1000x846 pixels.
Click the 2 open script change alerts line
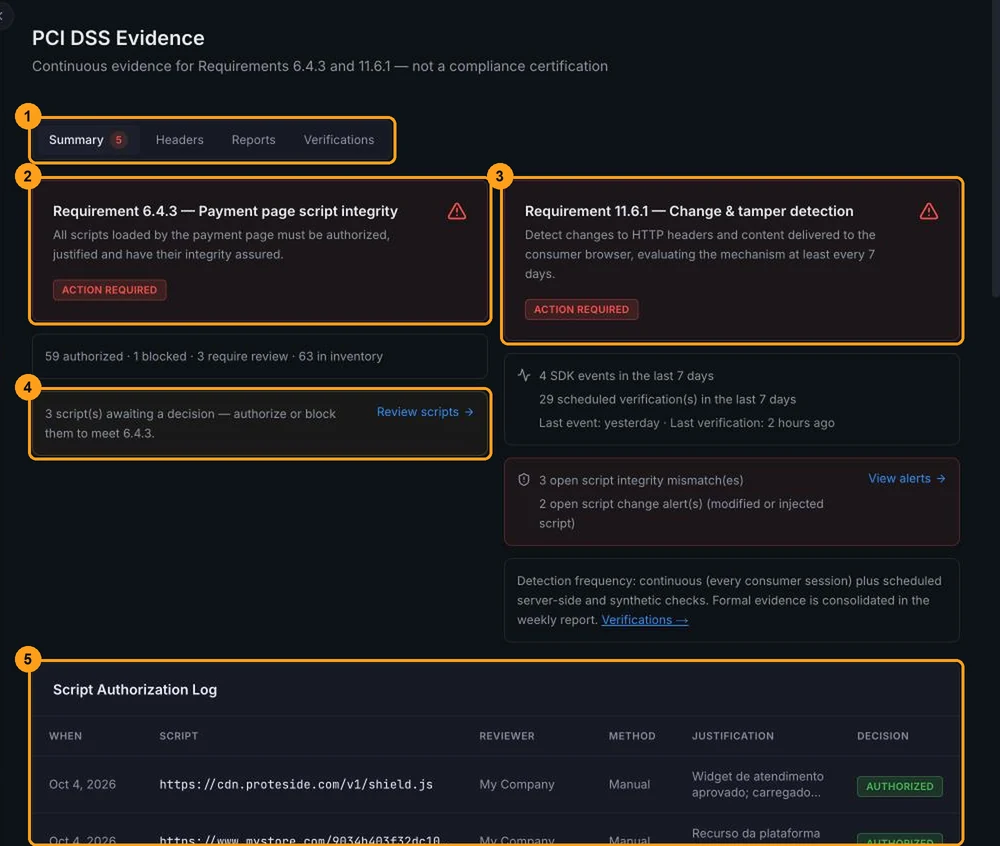coord(681,513)
